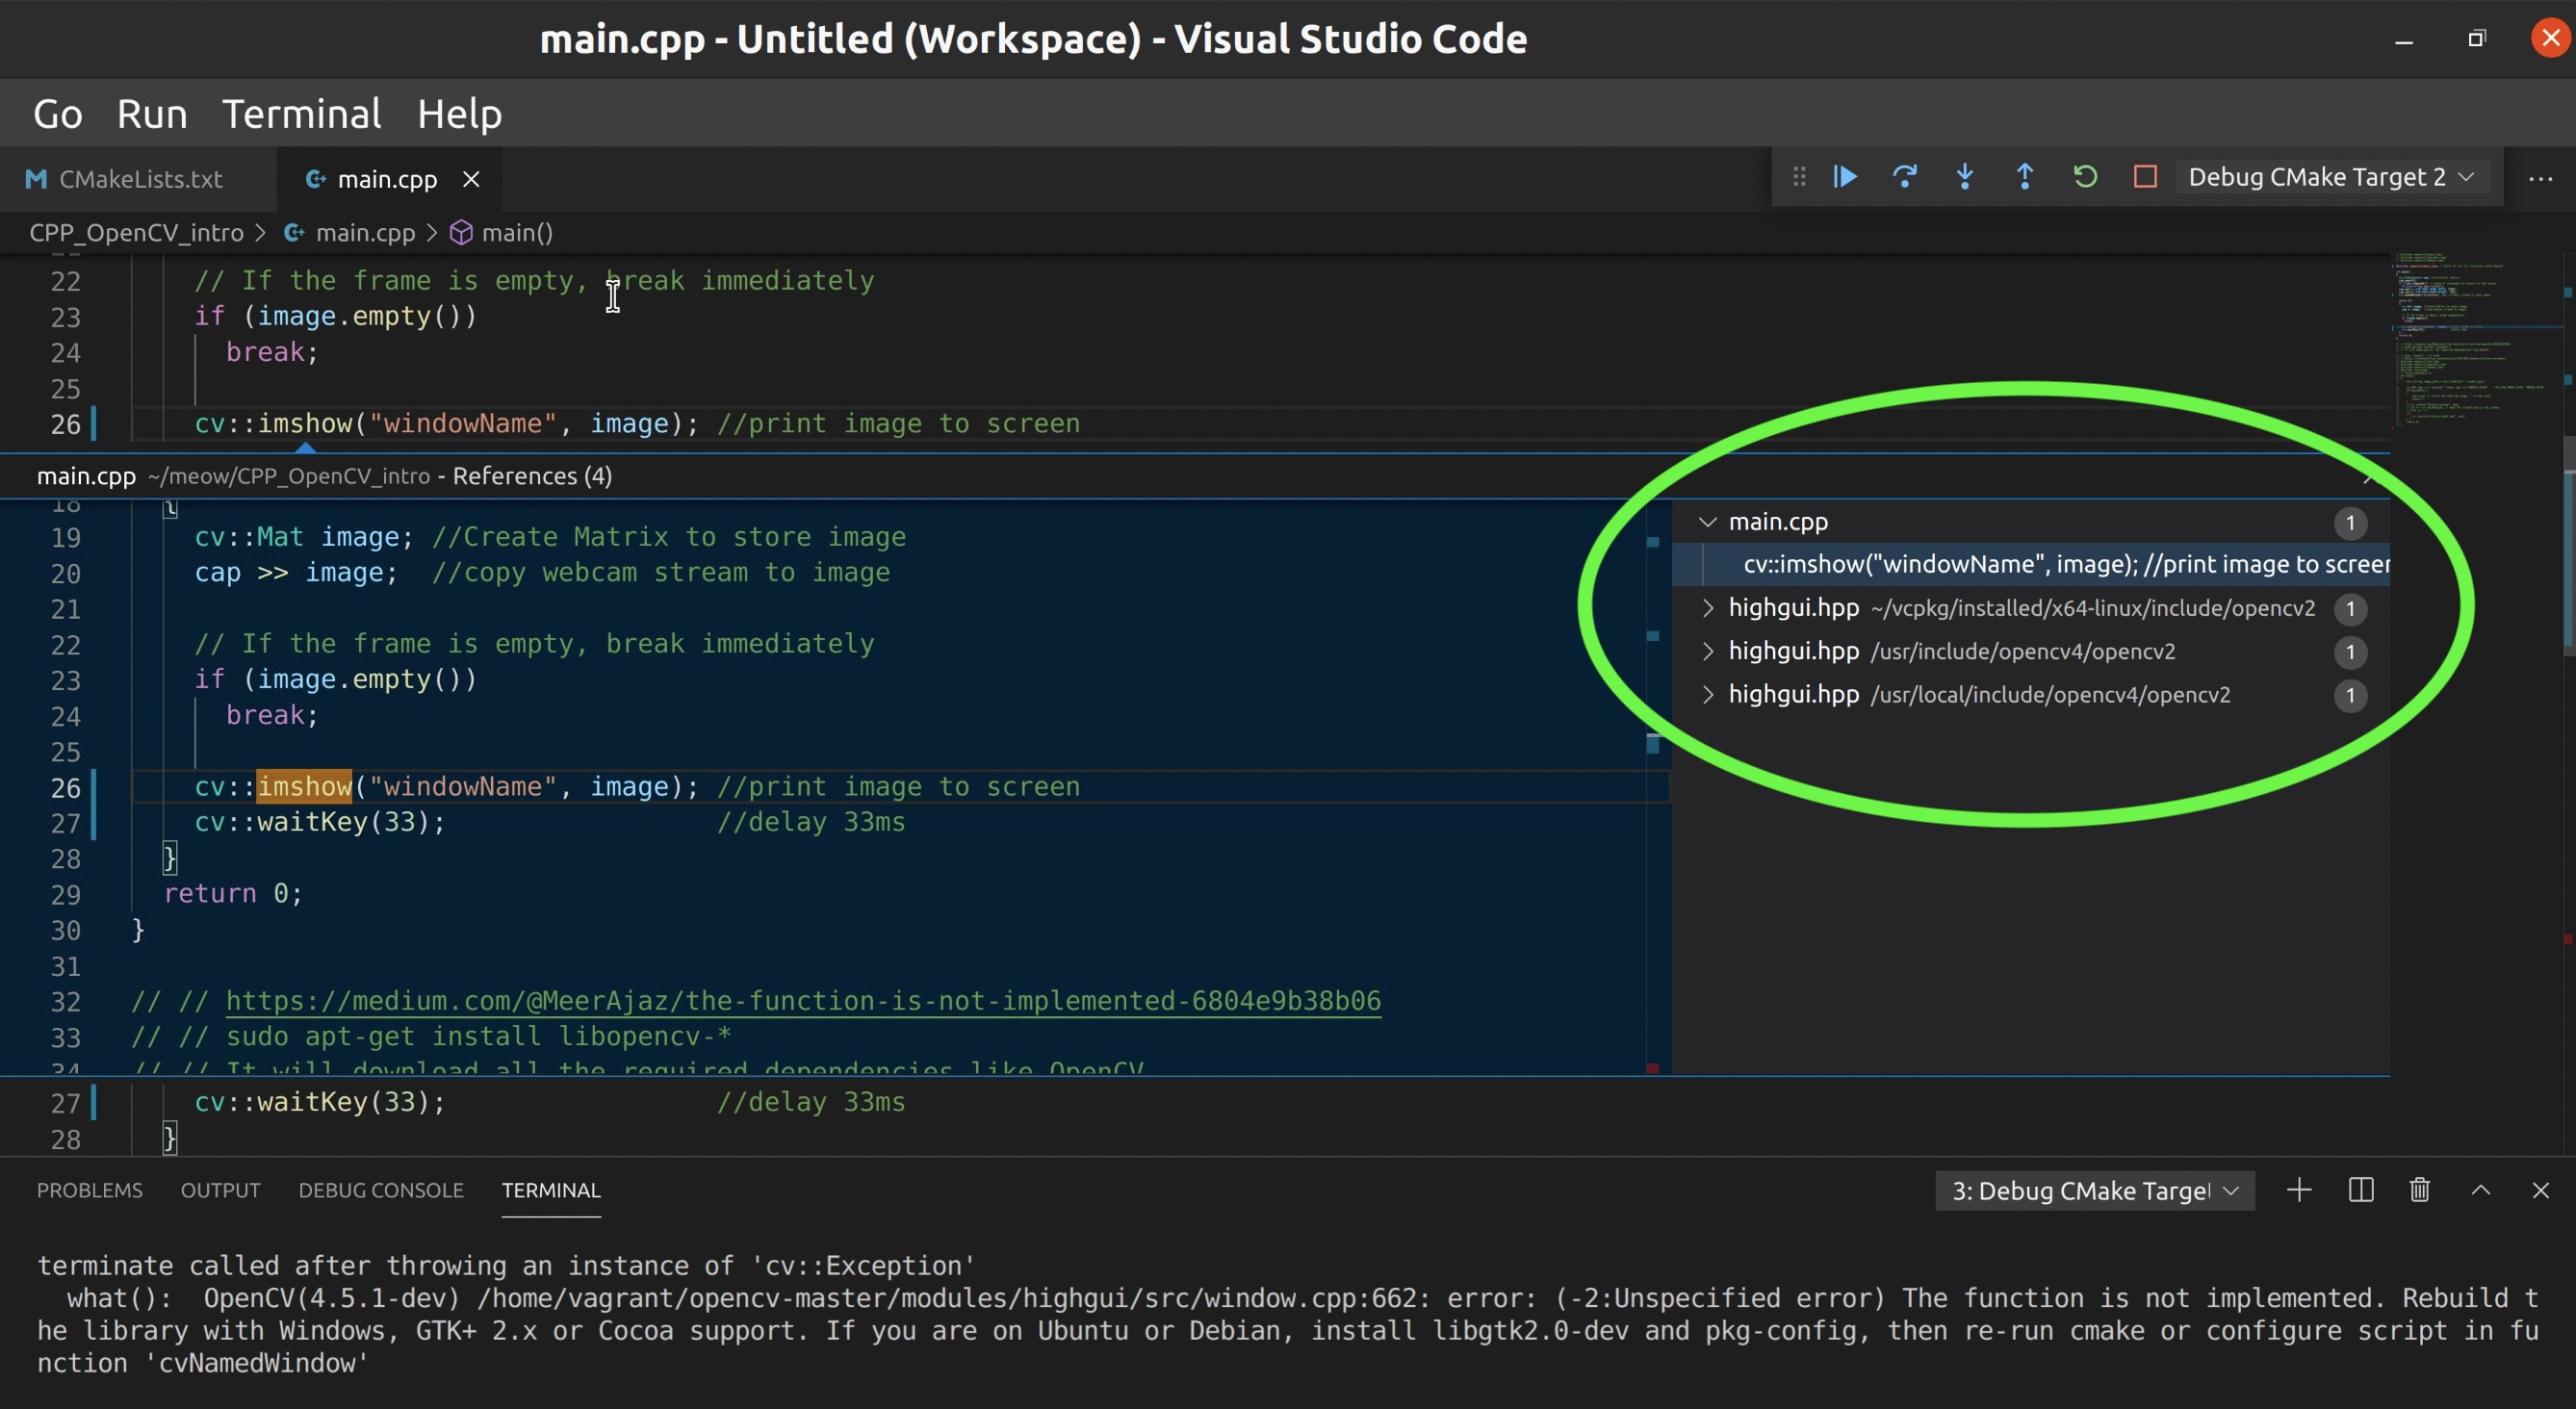The width and height of the screenshot is (2576, 1409).
Task: Click inside the terminal error output
Action: pos(1288,1314)
